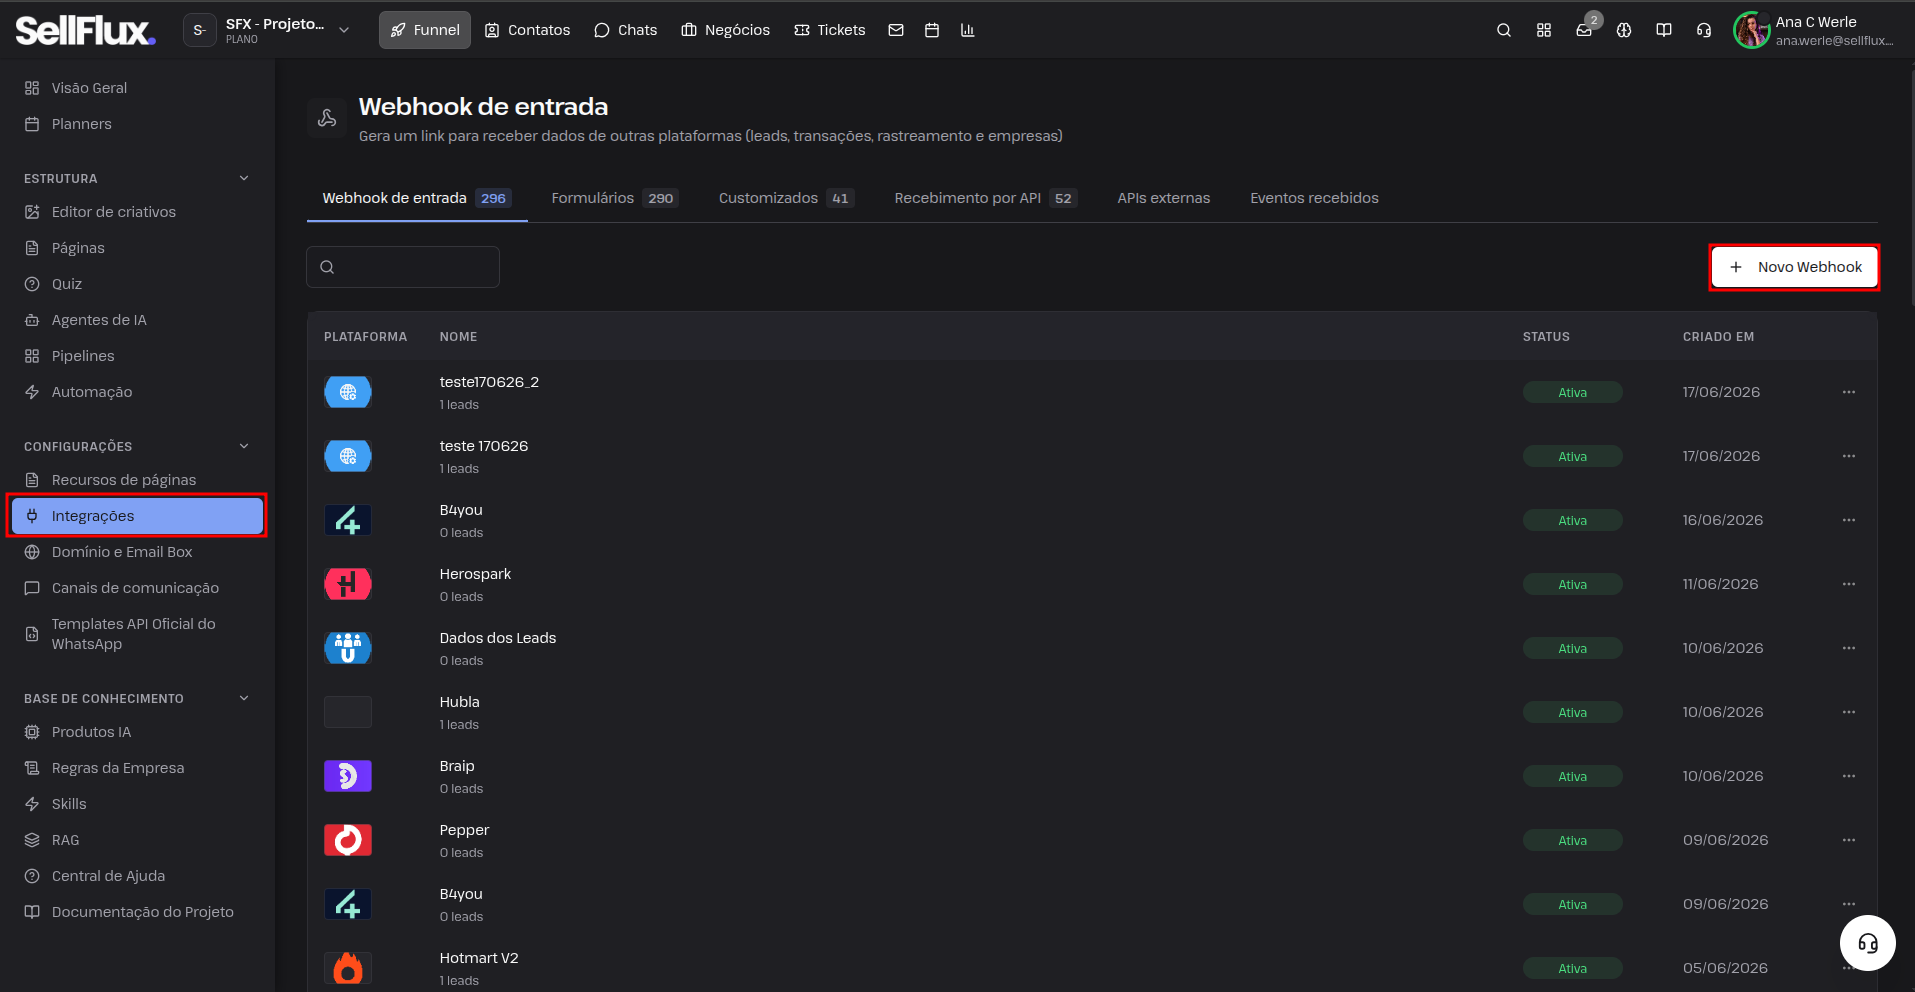The image size is (1915, 992).
Task: Collapse the ESTRUTURA sidebar section
Action: [244, 178]
